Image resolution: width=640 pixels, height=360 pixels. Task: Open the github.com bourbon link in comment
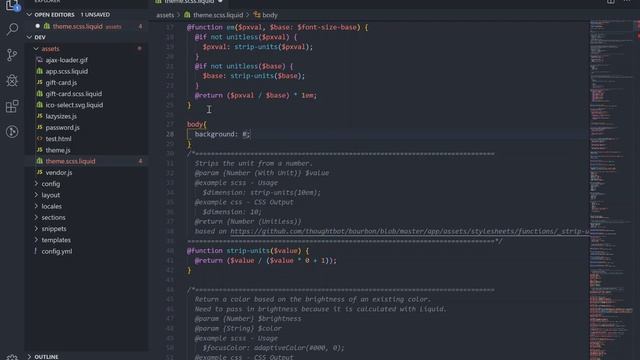pyautogui.click(x=410, y=231)
